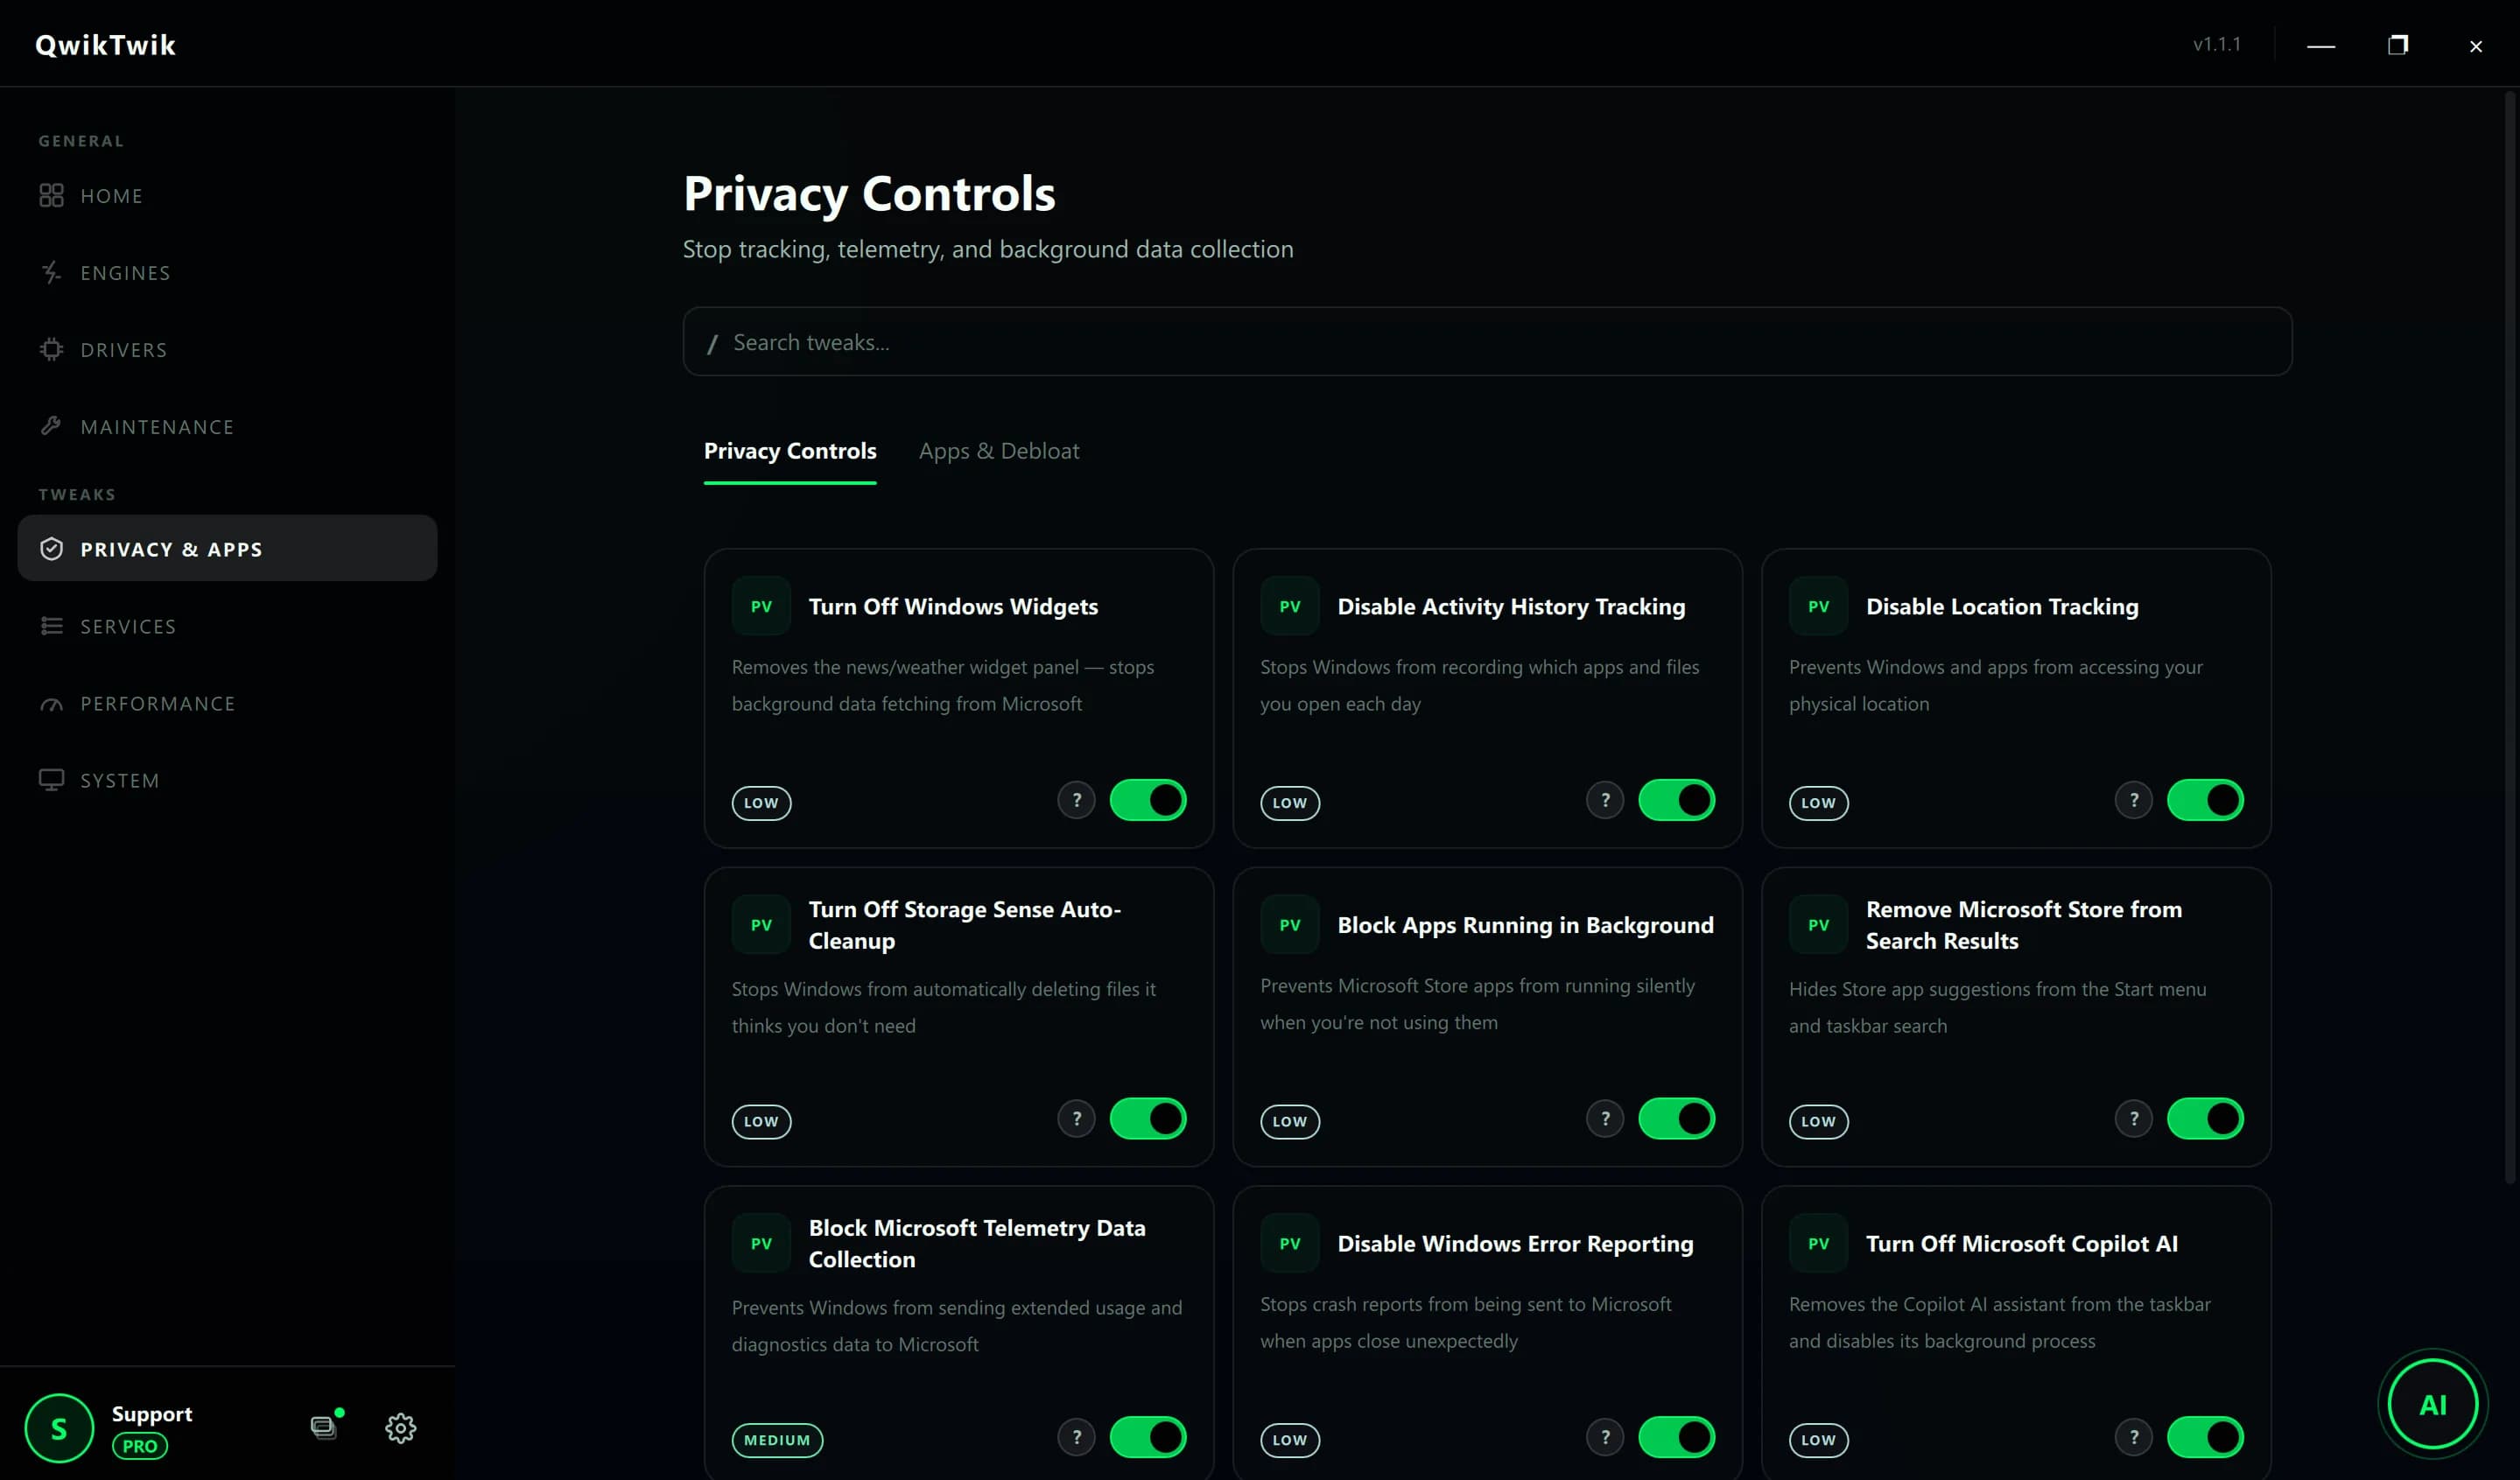Open the Services tweaks page
This screenshot has width=2520, height=1480.
(227, 626)
